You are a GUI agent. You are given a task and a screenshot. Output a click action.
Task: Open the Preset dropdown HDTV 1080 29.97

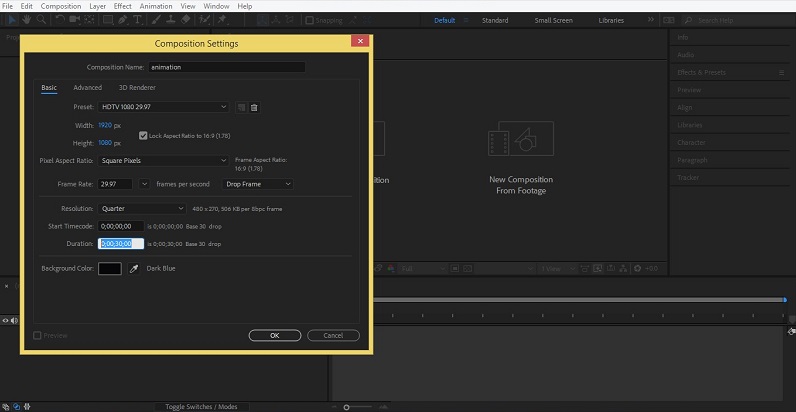click(x=163, y=107)
